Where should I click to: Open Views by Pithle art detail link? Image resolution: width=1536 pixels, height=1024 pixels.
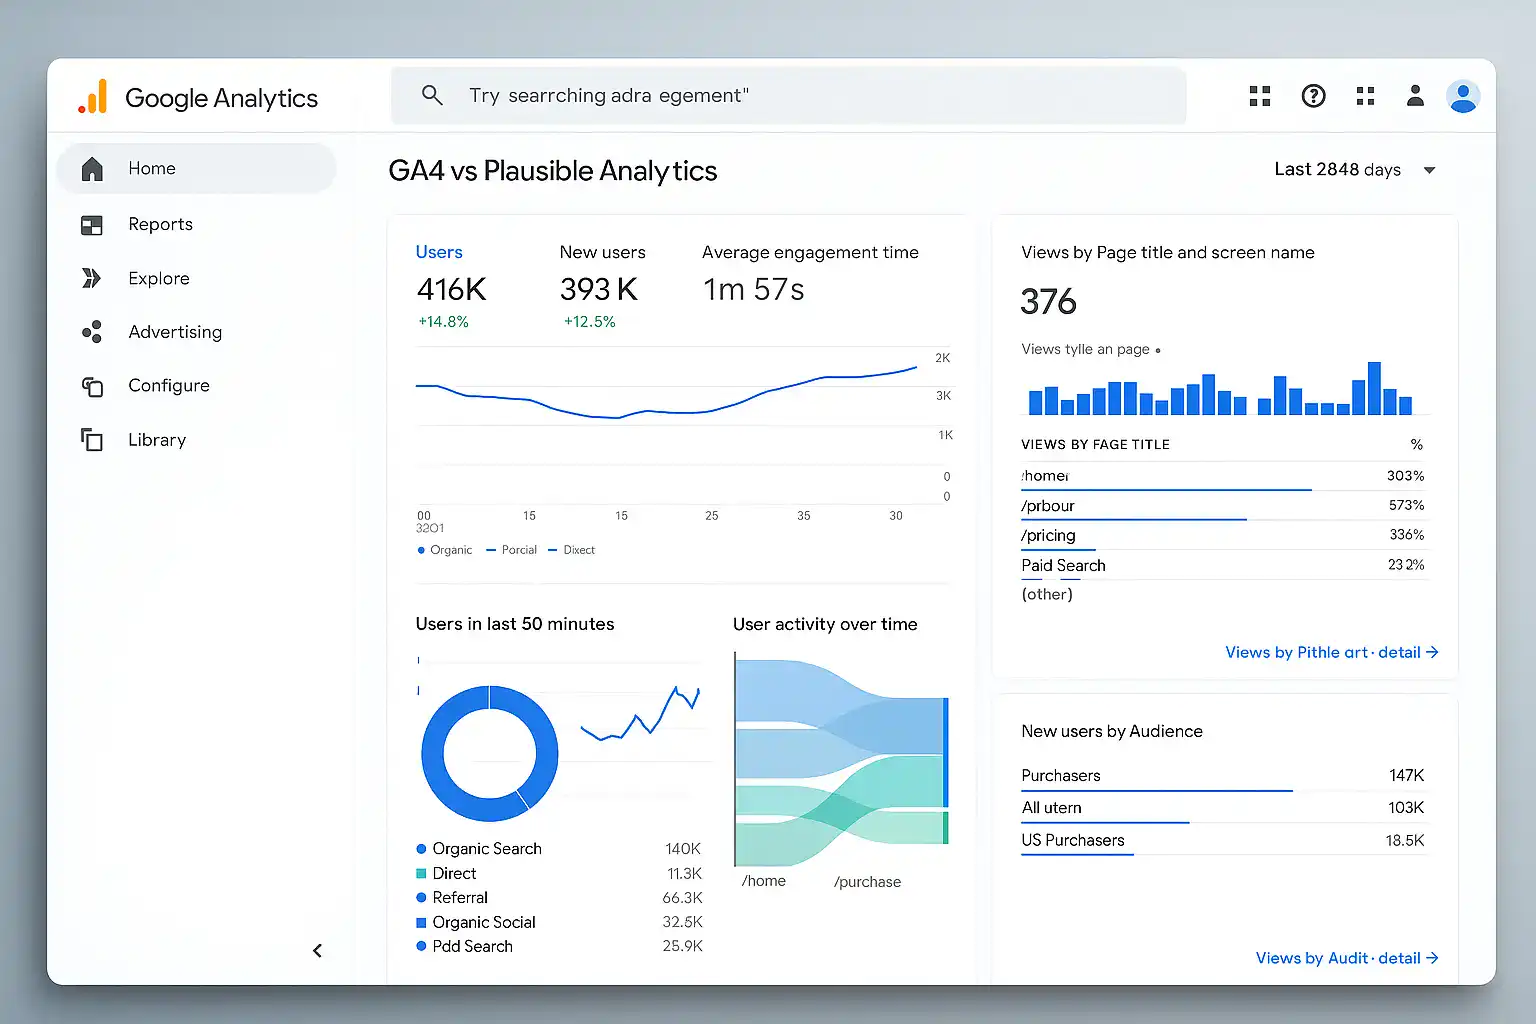(1331, 652)
